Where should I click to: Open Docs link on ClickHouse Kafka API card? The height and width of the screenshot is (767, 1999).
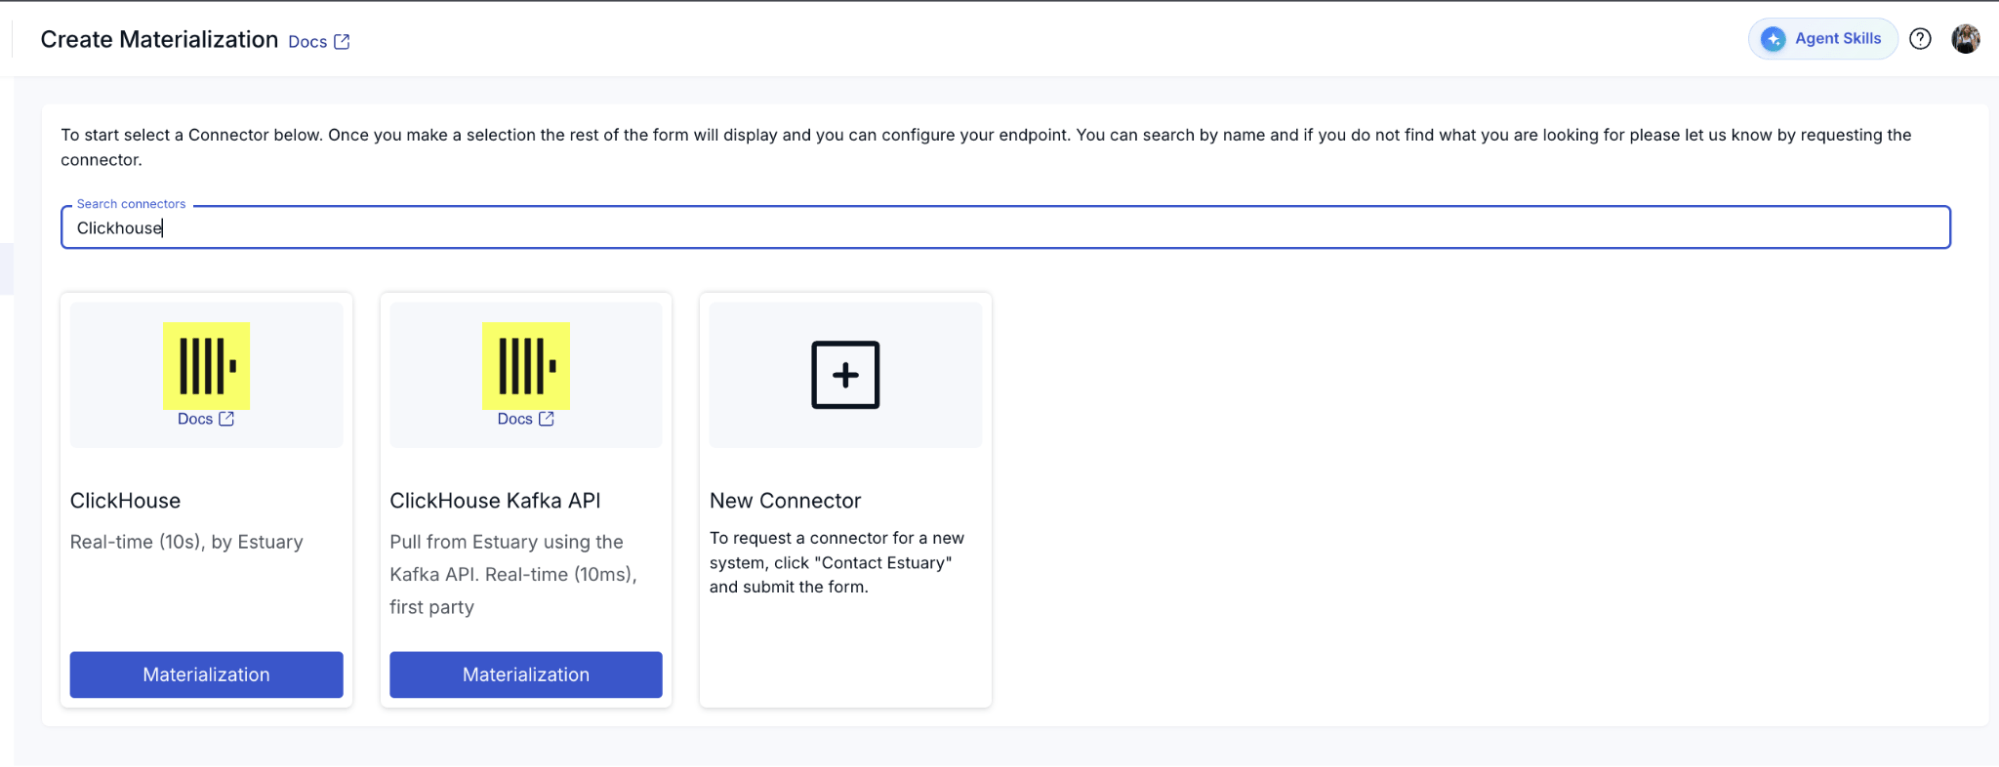(x=526, y=419)
